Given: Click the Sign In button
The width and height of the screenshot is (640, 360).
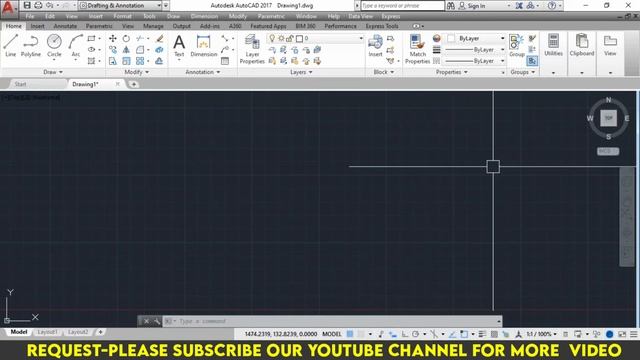Looking at the screenshot, I should pos(472,6).
